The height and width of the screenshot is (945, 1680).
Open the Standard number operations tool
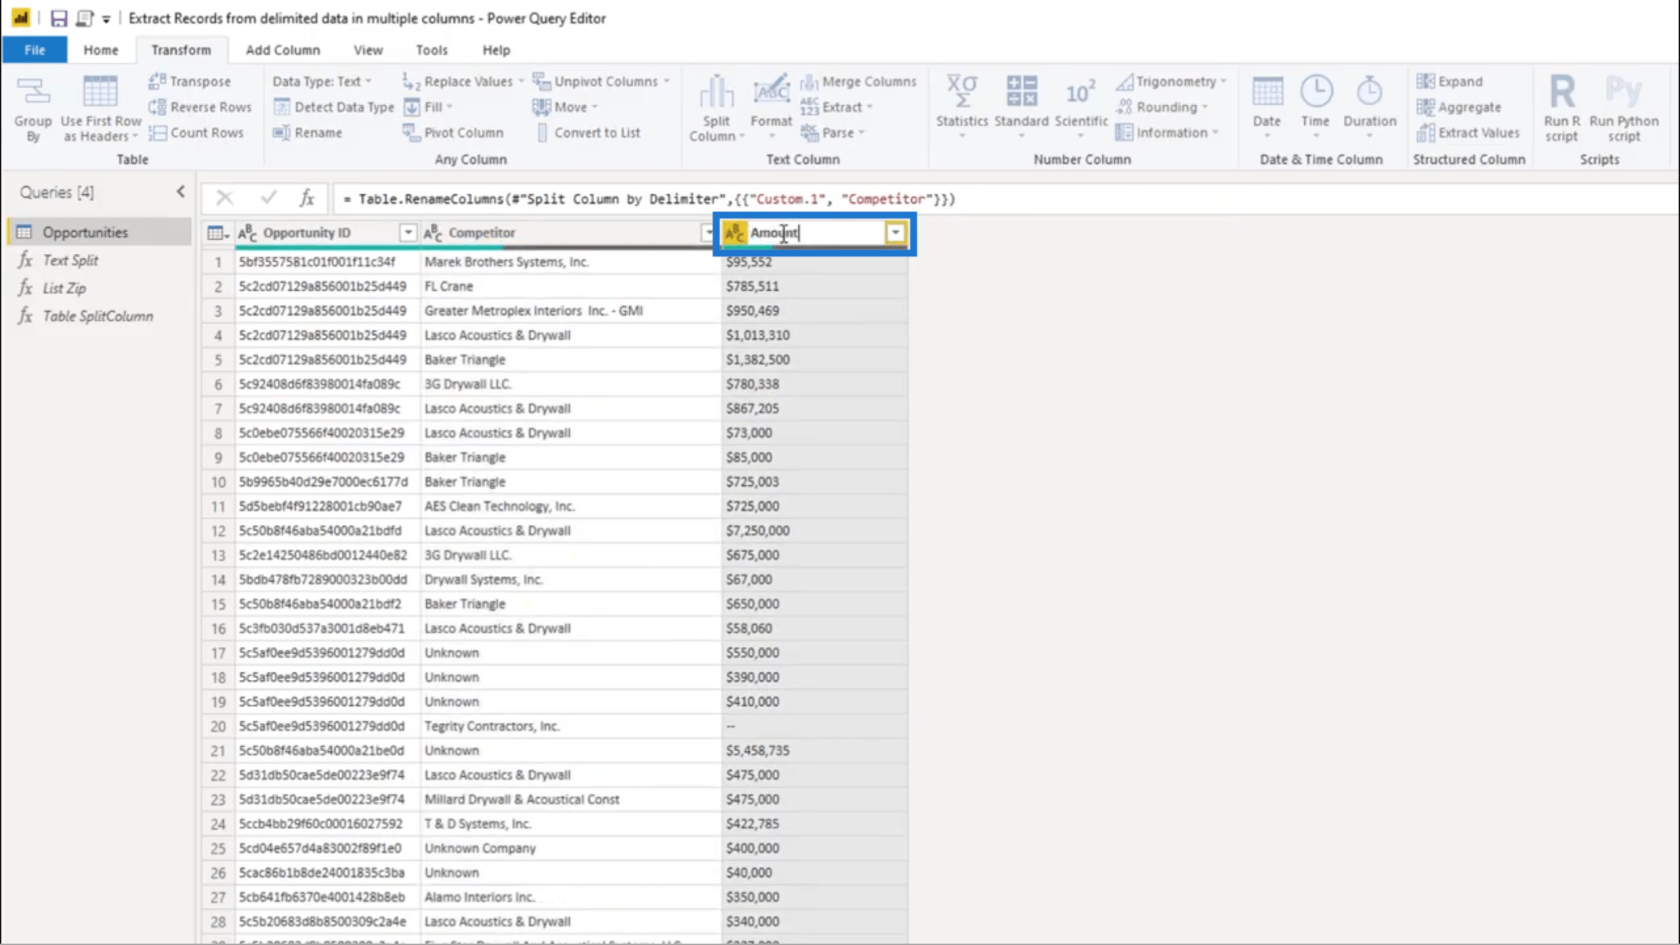tap(1021, 106)
